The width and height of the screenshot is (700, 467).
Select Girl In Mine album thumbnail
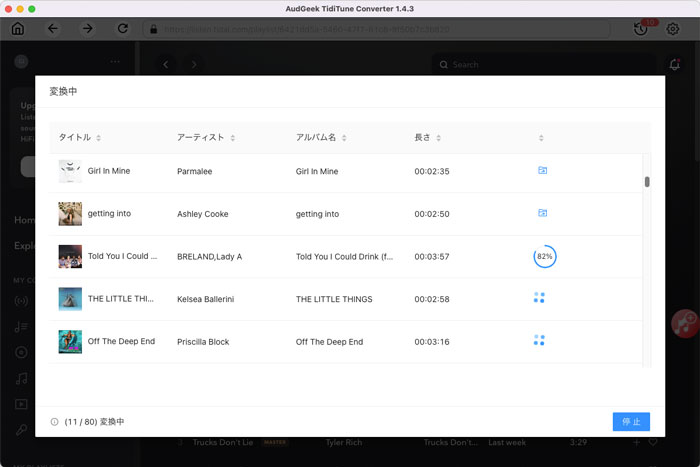[70, 171]
